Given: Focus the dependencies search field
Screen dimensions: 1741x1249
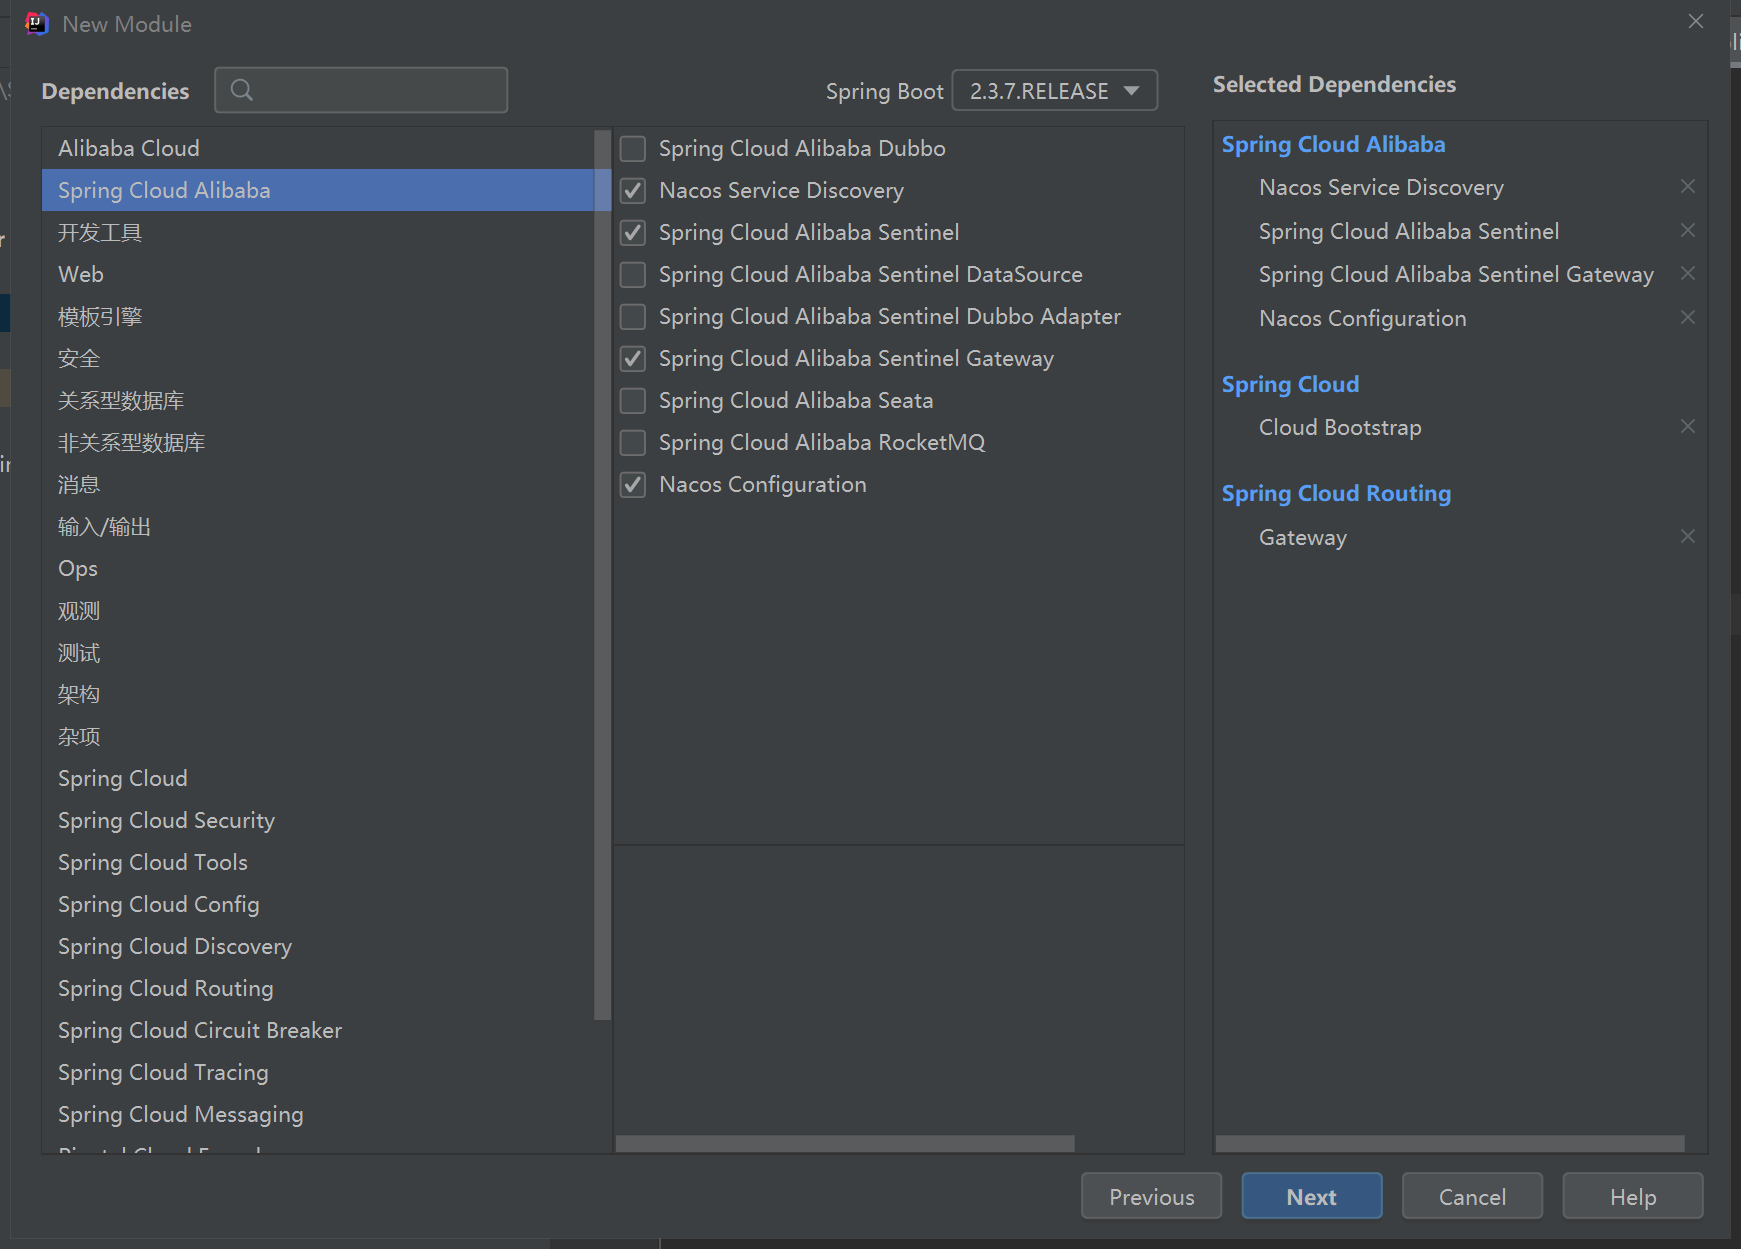Looking at the screenshot, I should 361,90.
